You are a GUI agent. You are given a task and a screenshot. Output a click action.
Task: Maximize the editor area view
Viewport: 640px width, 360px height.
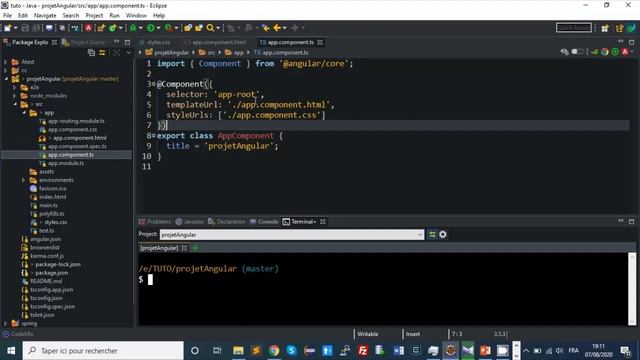click(x=631, y=42)
